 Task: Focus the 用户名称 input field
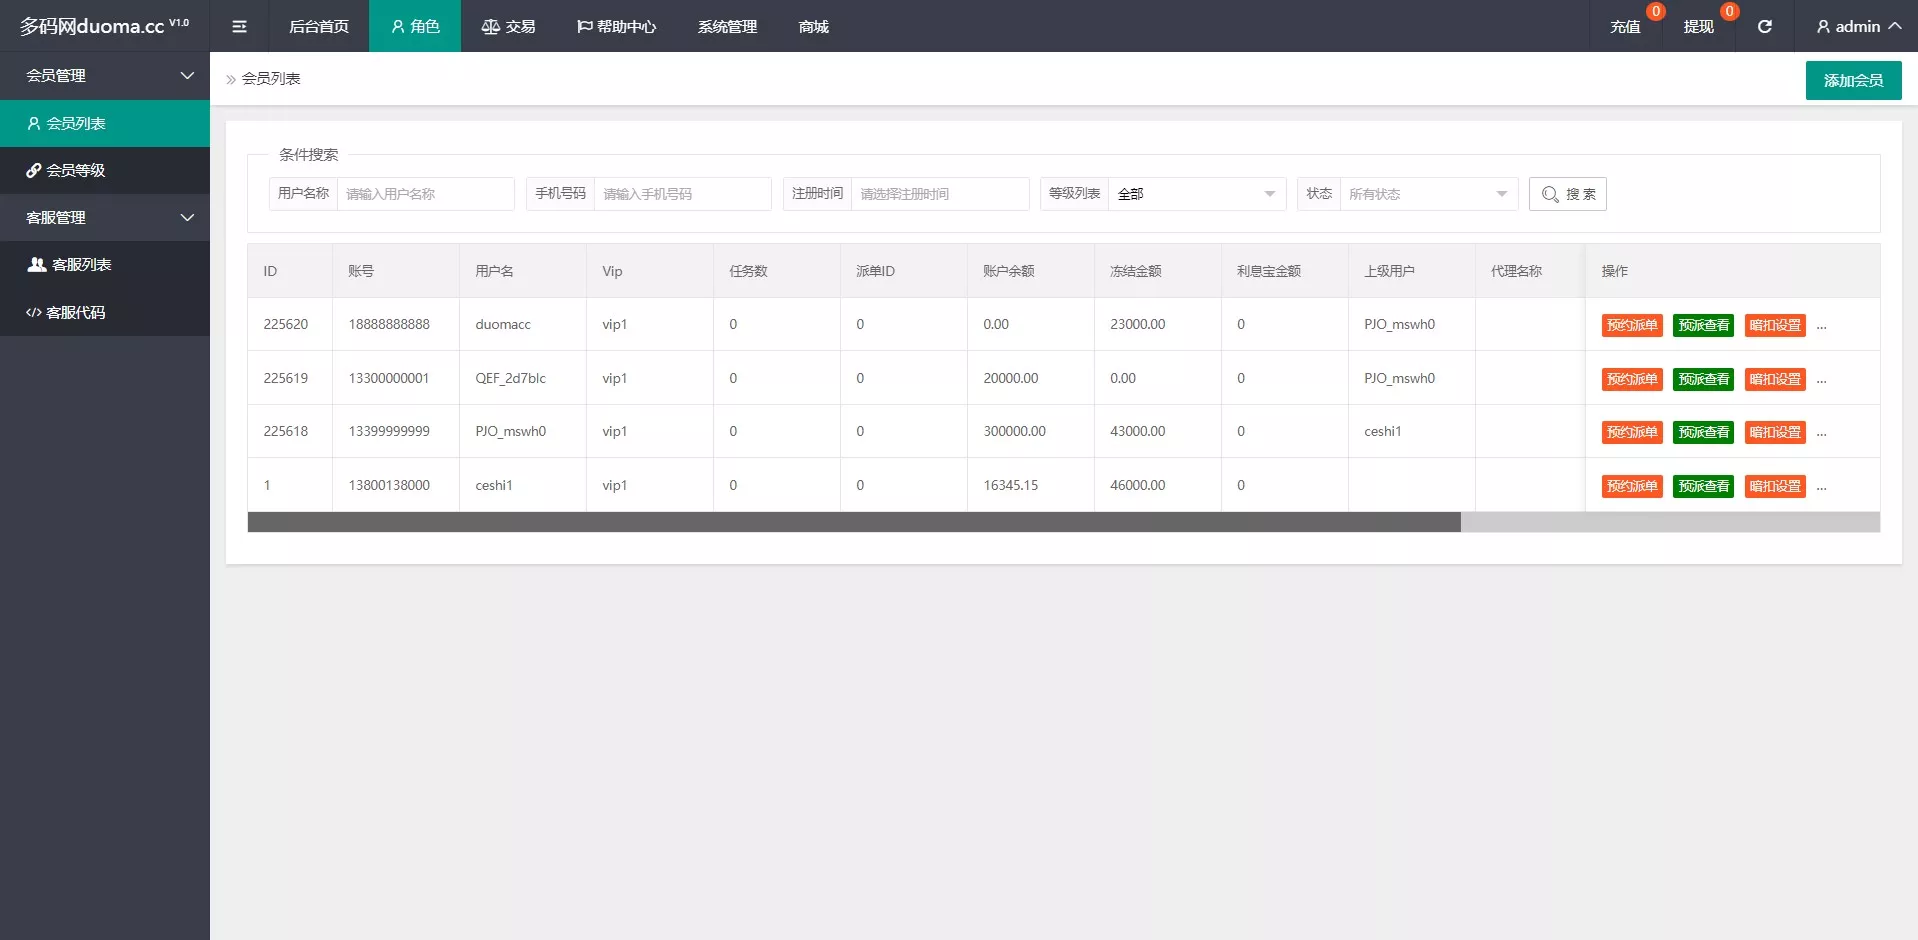pos(425,194)
